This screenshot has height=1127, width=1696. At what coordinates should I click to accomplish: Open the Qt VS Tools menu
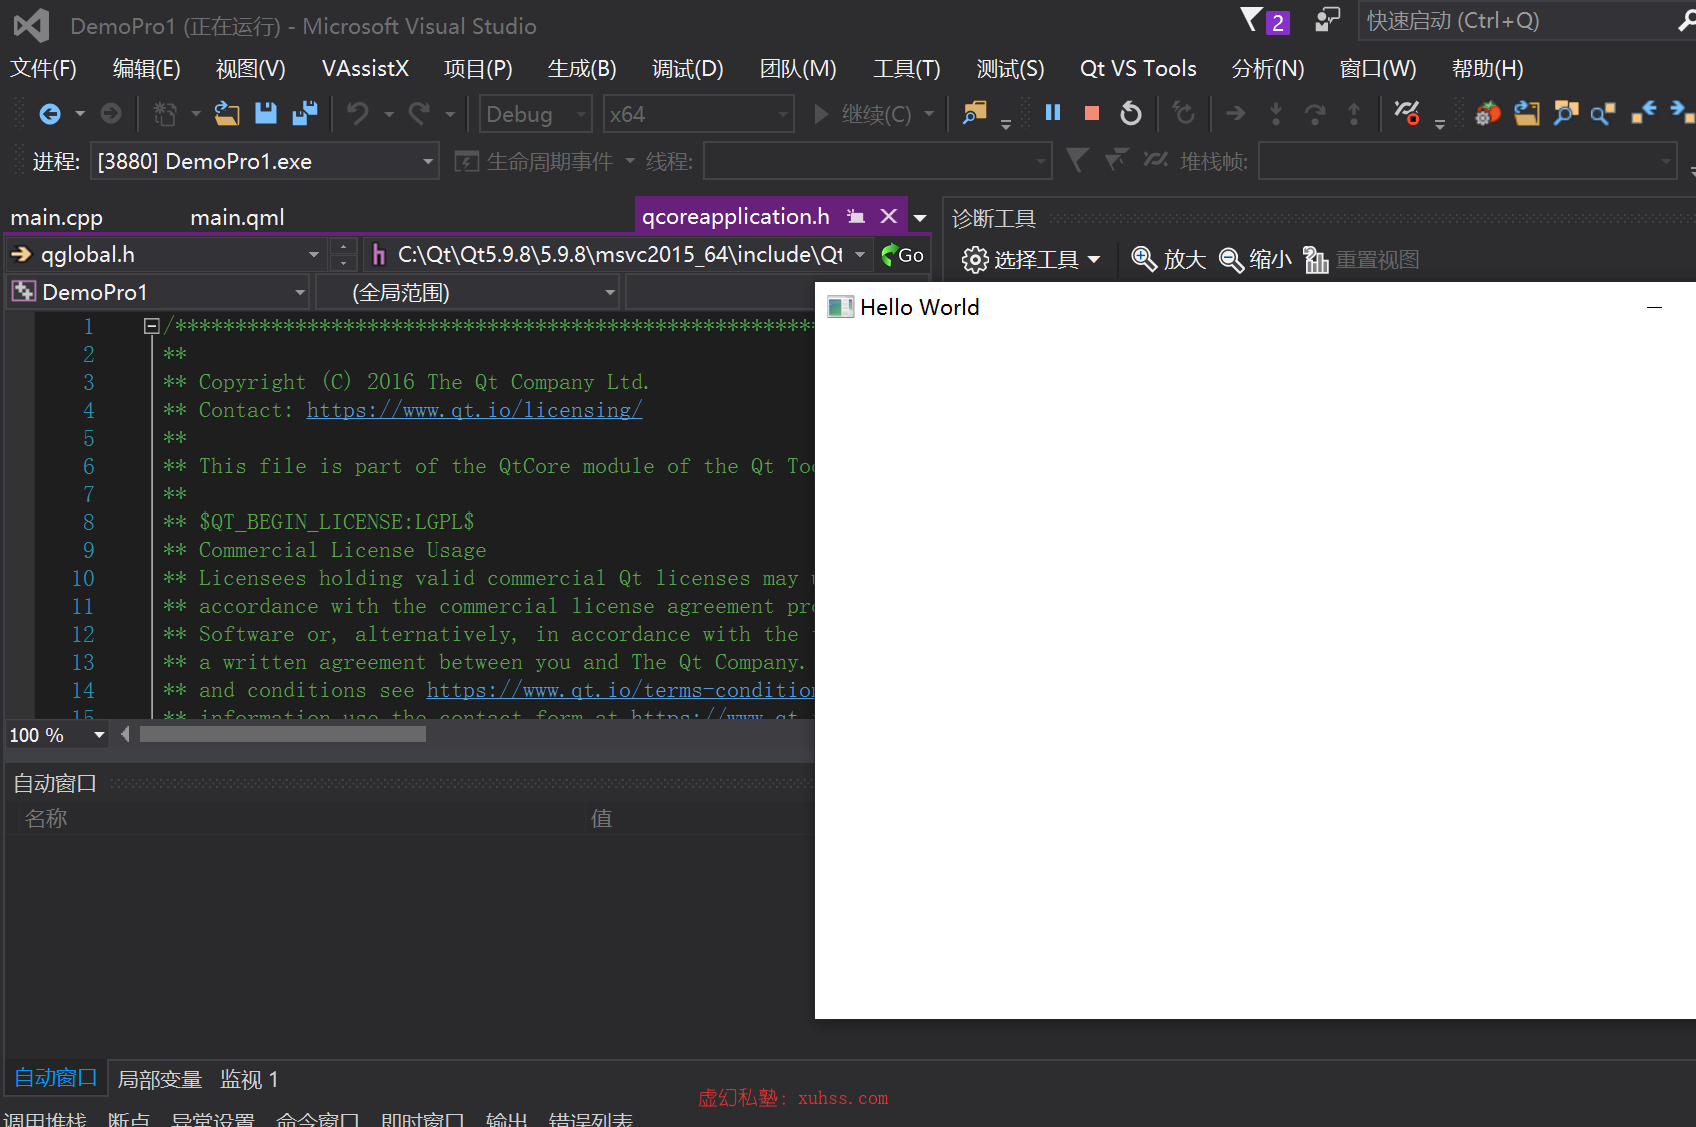1138,68
